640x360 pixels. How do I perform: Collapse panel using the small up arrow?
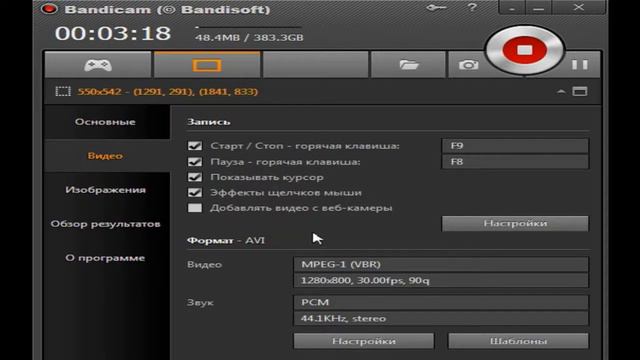561,91
